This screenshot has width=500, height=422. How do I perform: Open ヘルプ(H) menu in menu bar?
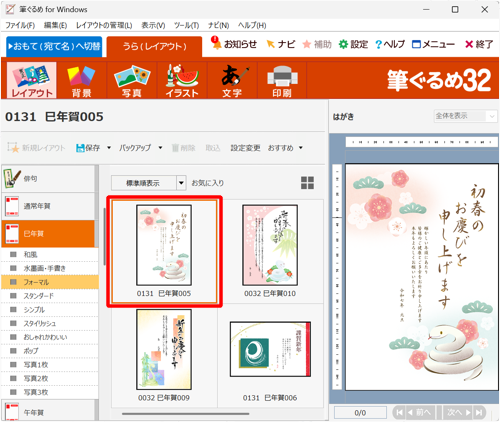[252, 25]
